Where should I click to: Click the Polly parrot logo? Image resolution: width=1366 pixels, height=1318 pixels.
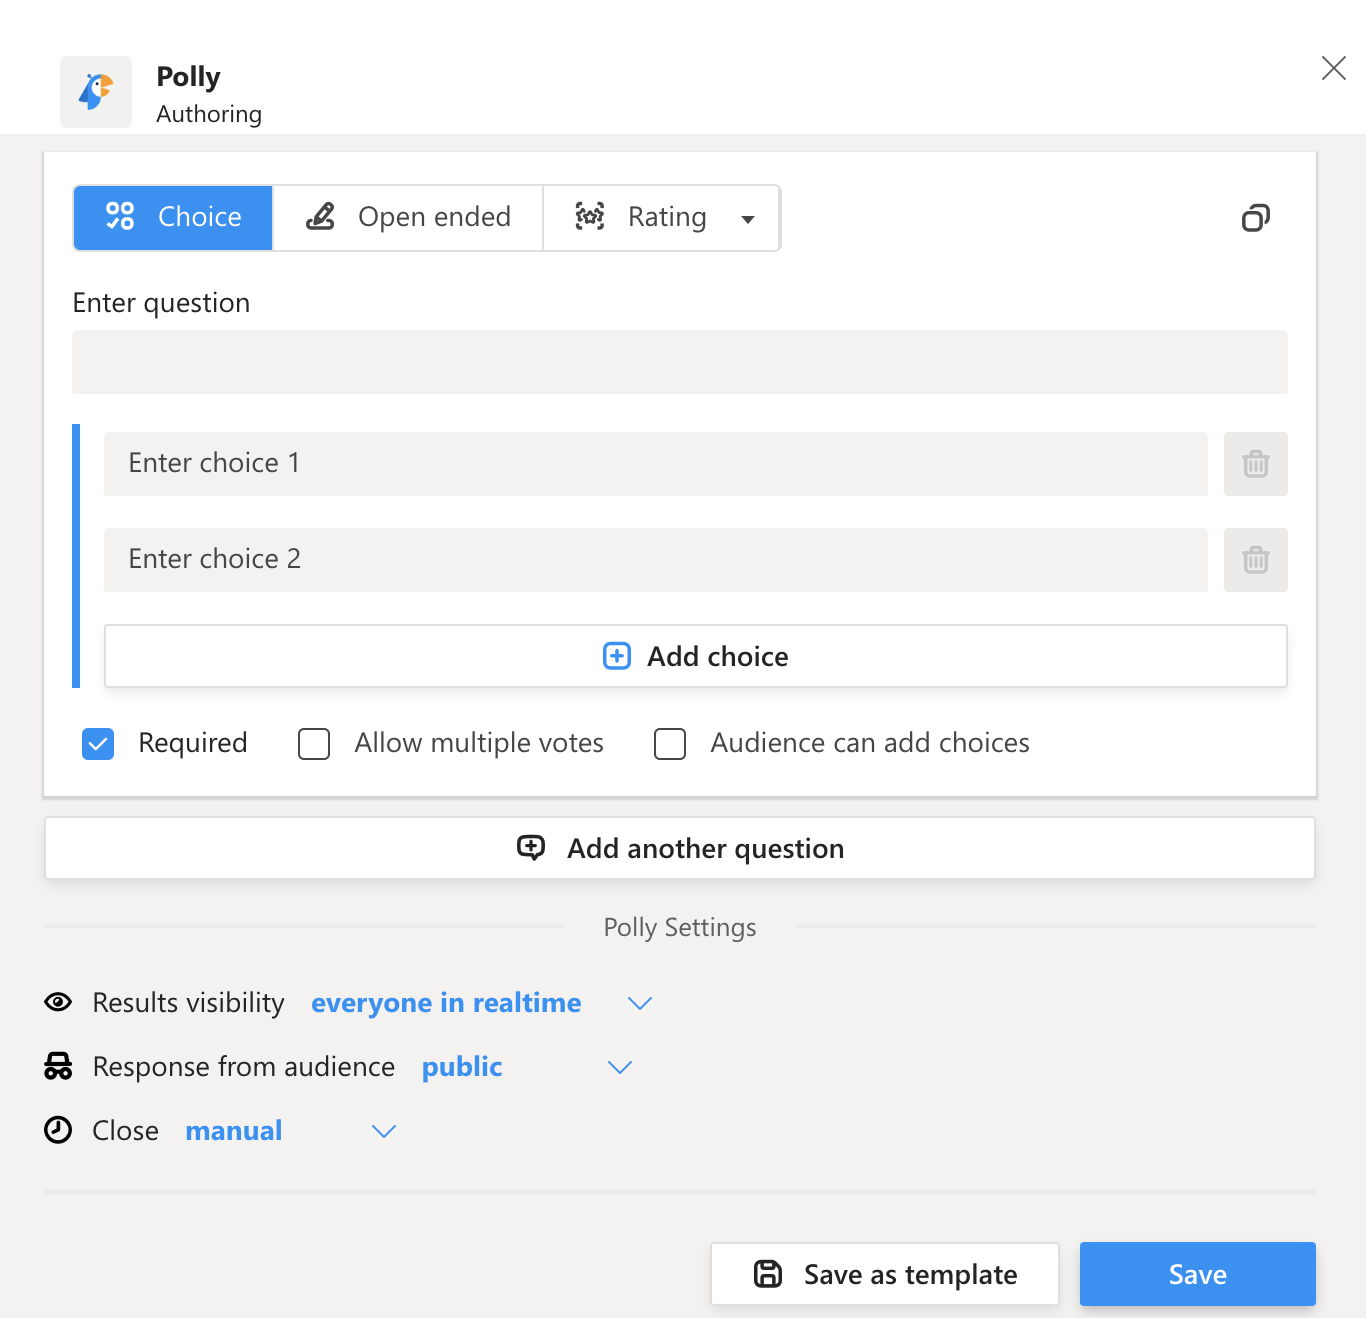tap(95, 91)
